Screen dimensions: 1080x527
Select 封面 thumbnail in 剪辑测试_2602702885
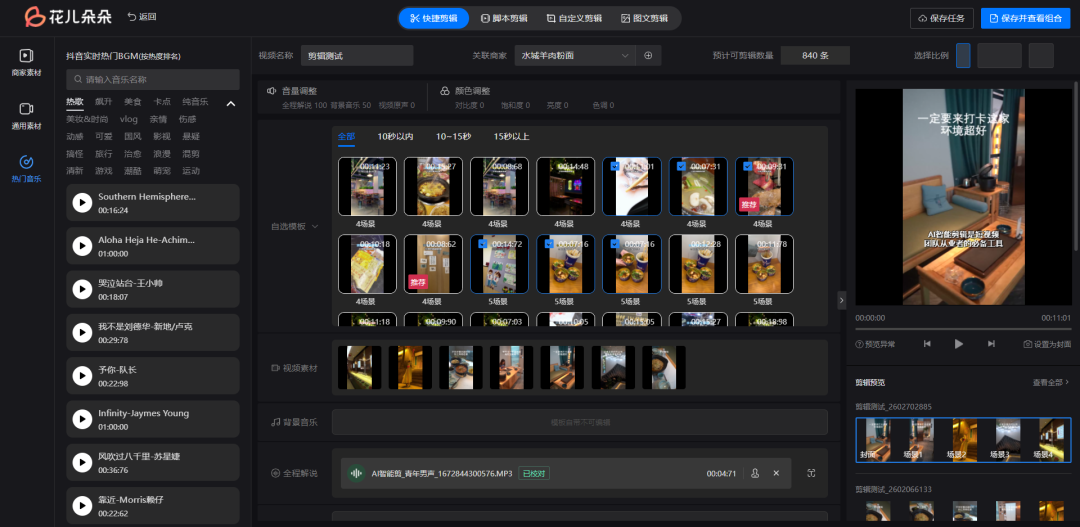click(878, 440)
